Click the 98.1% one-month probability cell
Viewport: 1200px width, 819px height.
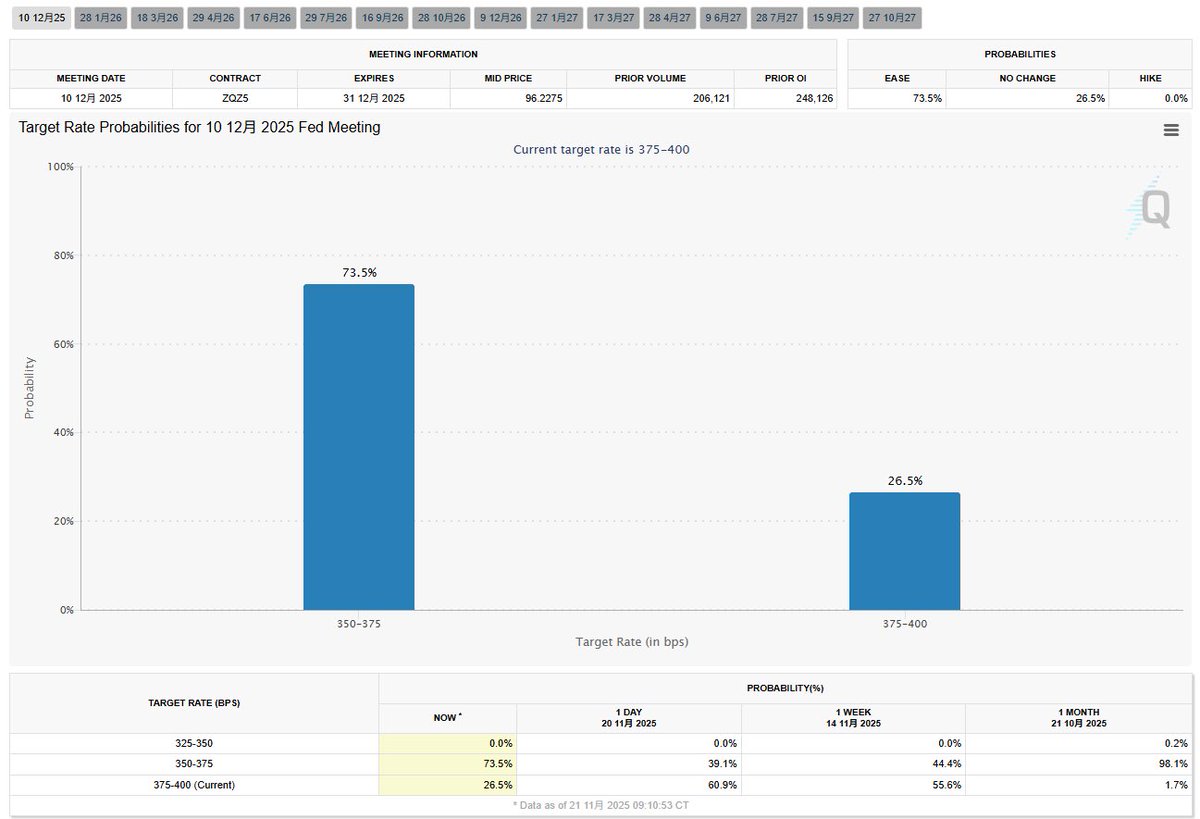tap(1078, 763)
